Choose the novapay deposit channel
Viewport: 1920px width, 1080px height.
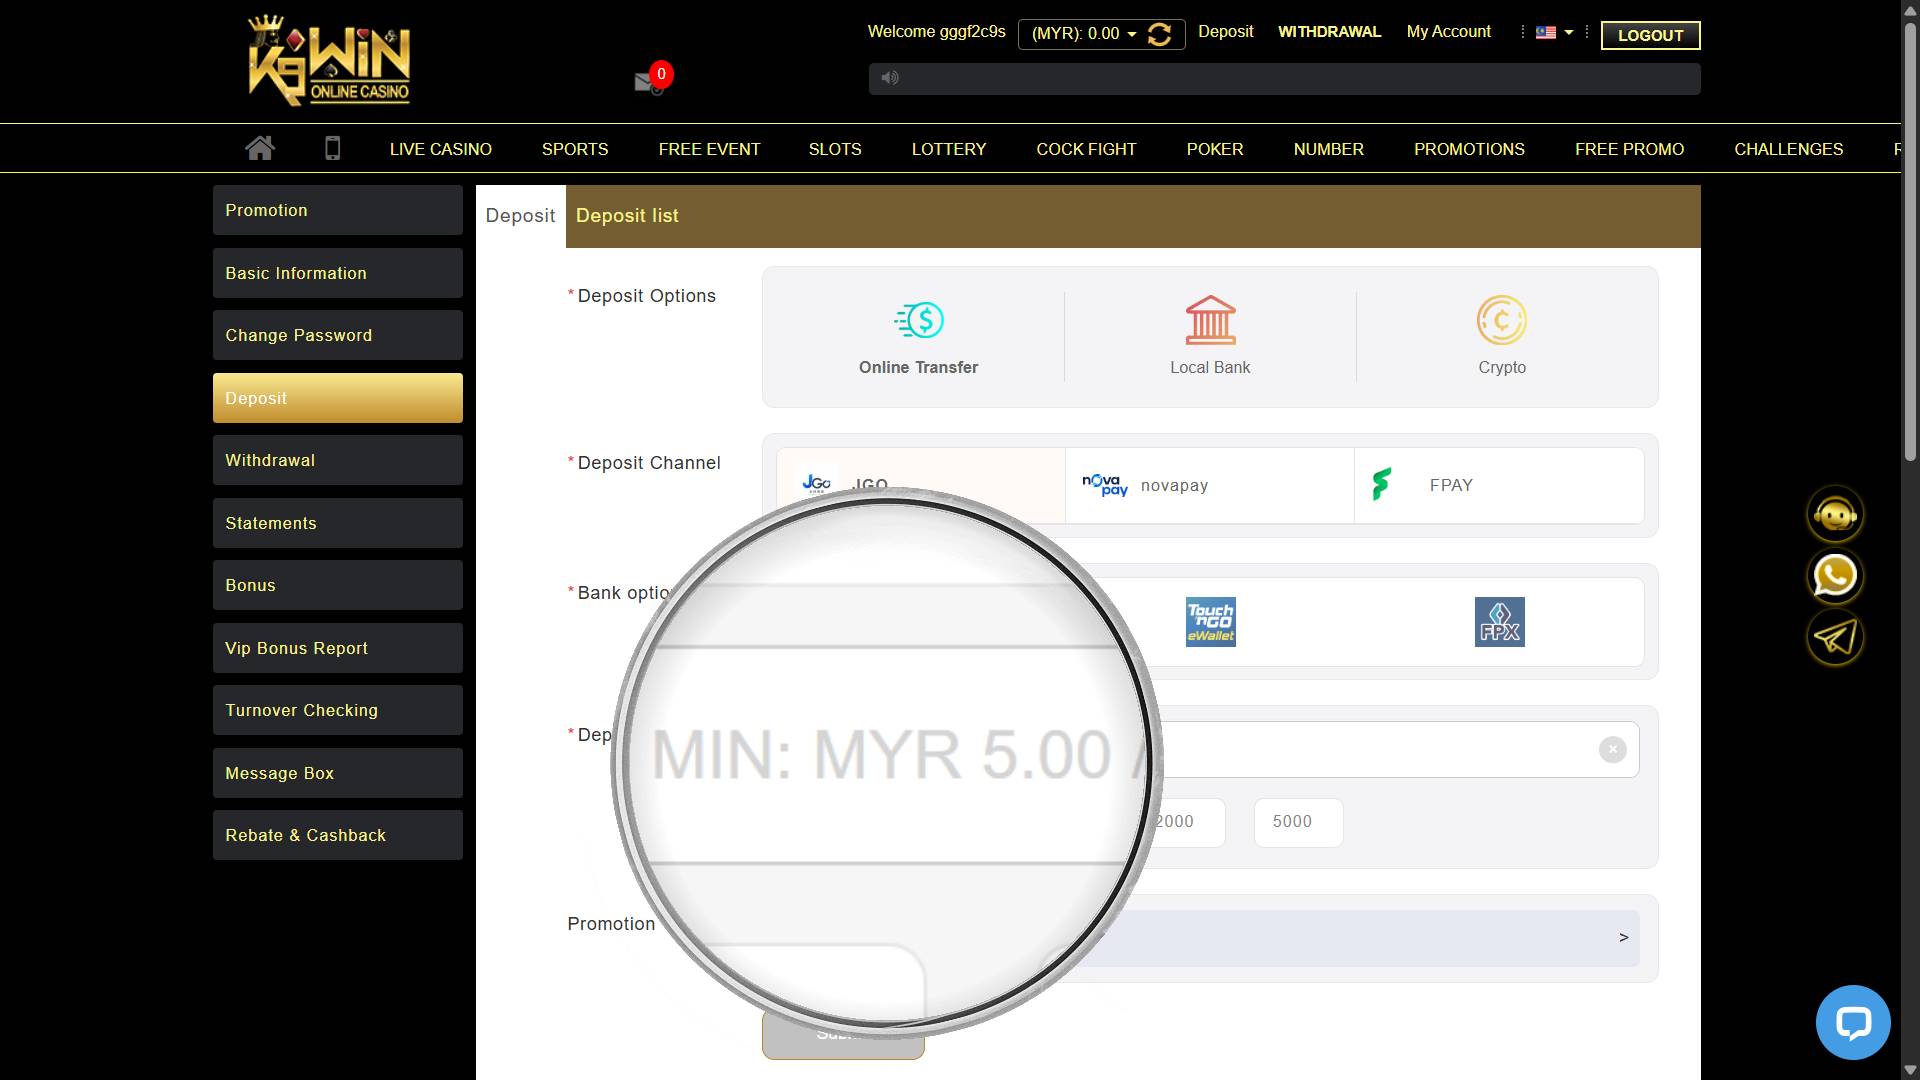pyautogui.click(x=1210, y=485)
